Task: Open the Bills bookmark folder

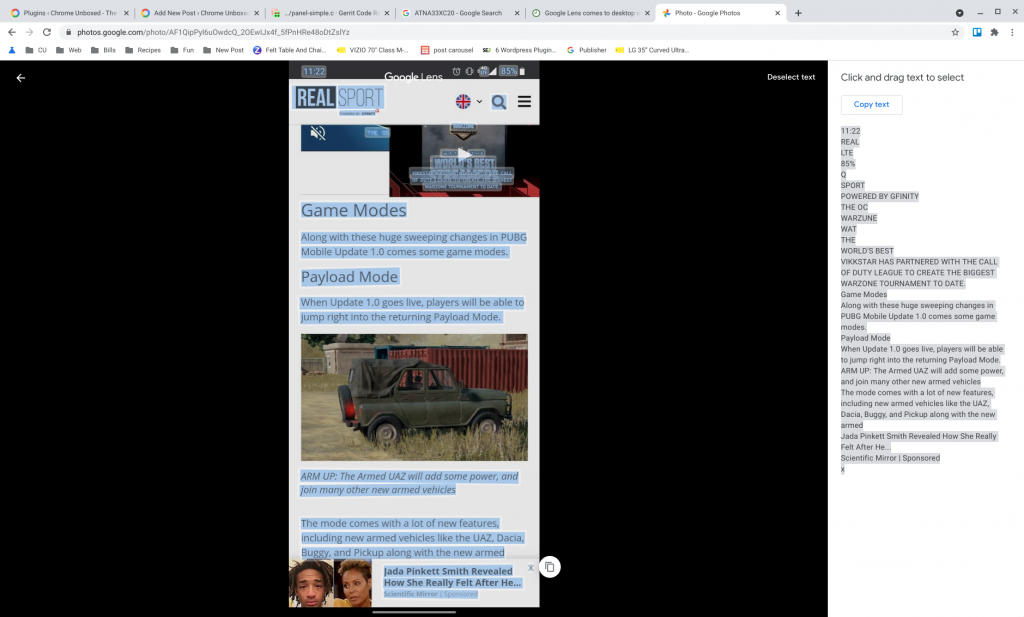Action: 103,50
